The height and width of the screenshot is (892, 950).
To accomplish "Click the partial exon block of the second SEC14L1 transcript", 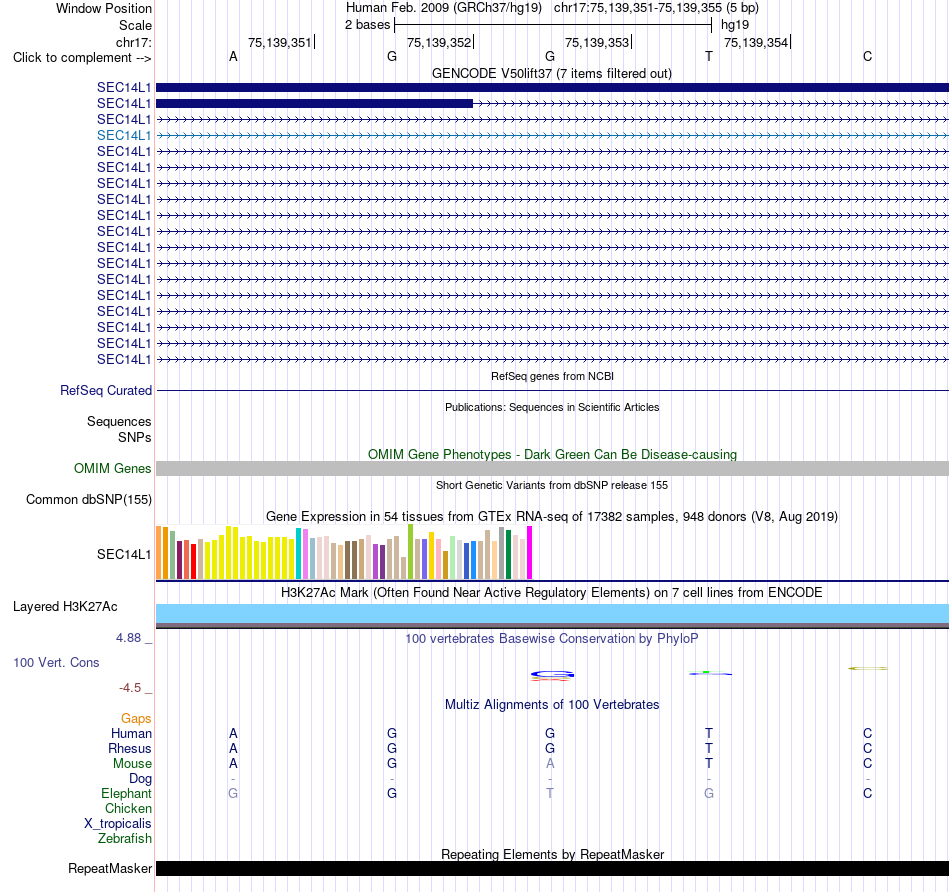I will pyautogui.click(x=314, y=104).
